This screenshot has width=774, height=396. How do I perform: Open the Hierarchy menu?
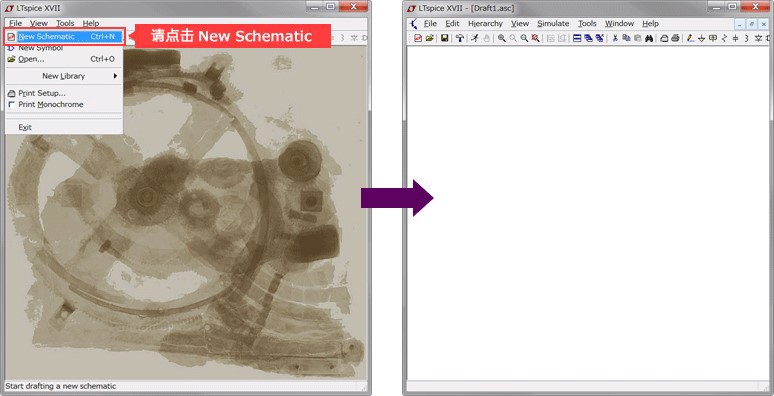point(485,23)
